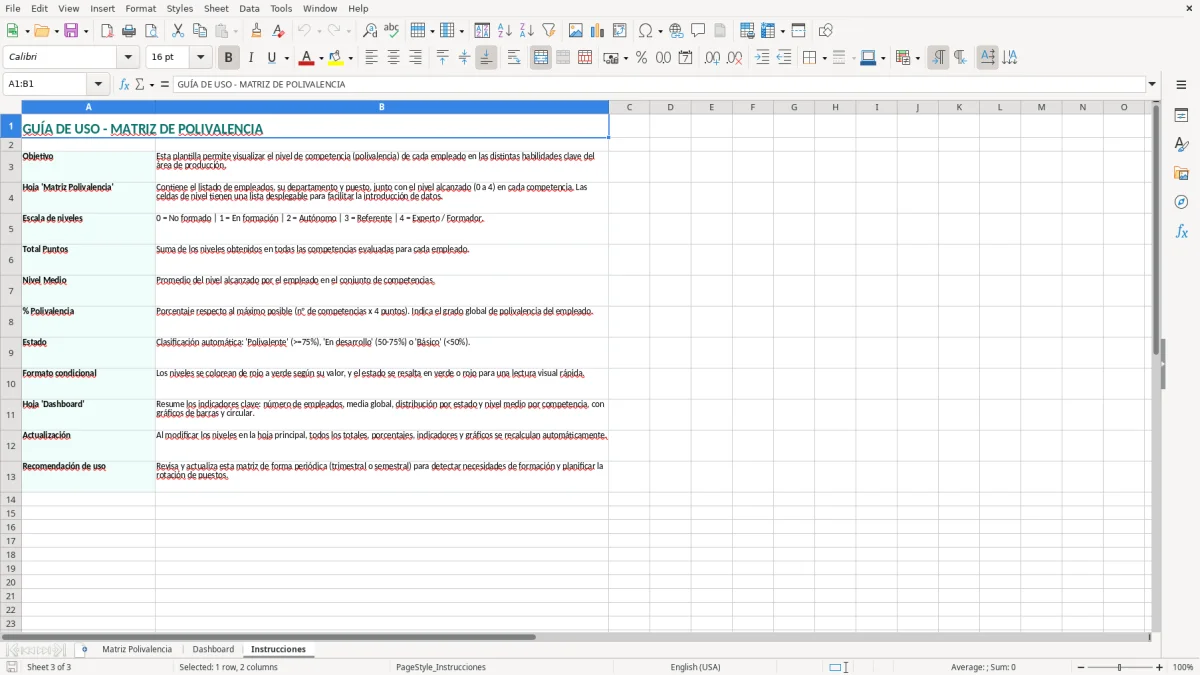Click the Cut scissors icon
This screenshot has width=1200, height=675.
(x=177, y=31)
